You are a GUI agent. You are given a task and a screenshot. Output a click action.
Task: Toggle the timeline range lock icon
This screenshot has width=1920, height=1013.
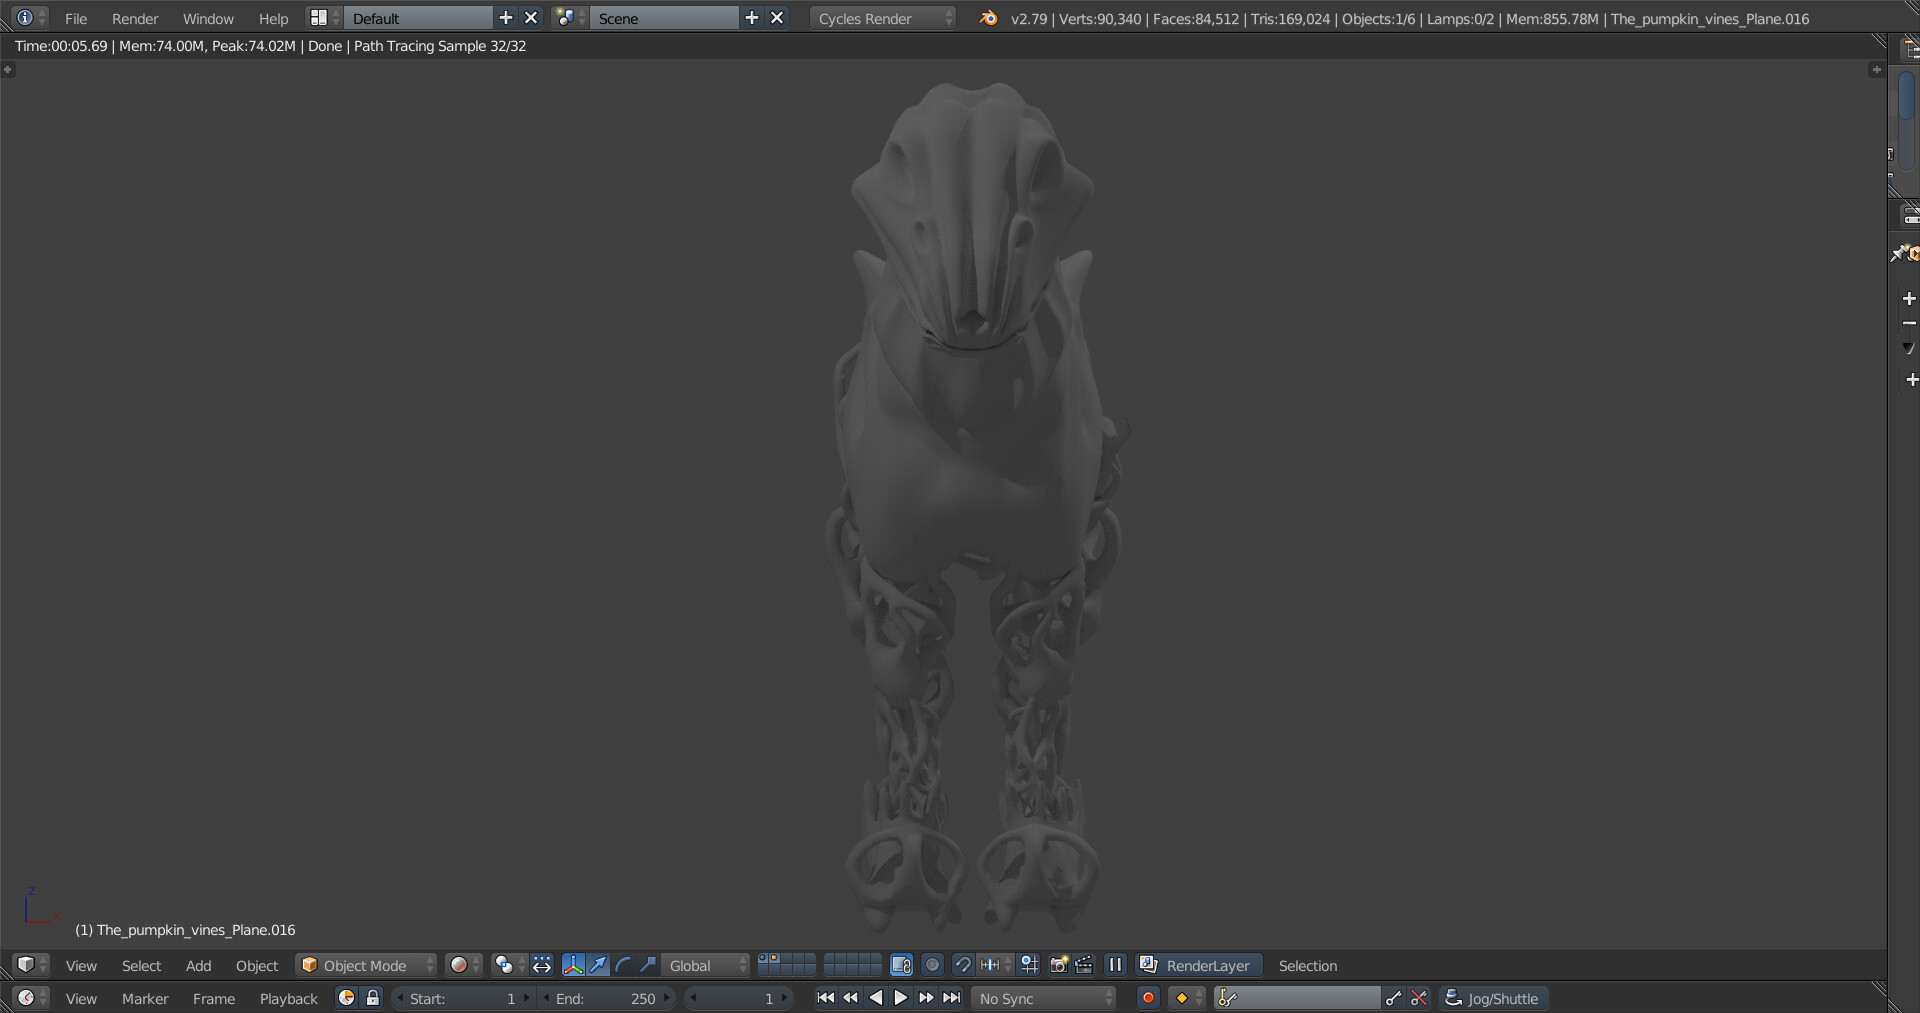(373, 998)
